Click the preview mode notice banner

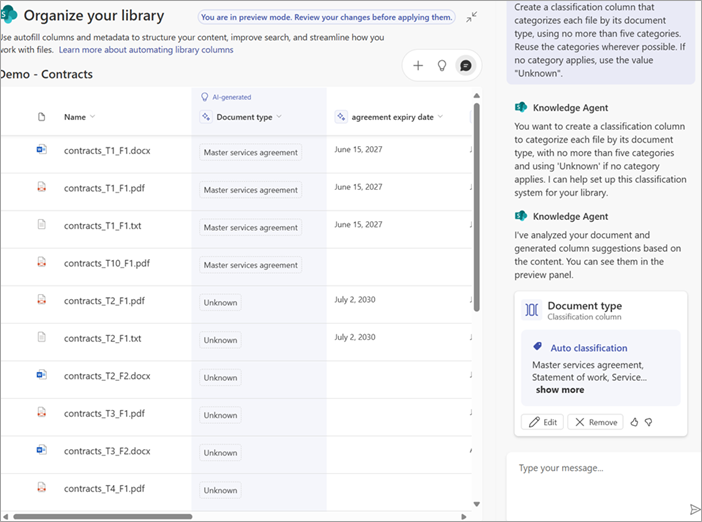(x=326, y=17)
